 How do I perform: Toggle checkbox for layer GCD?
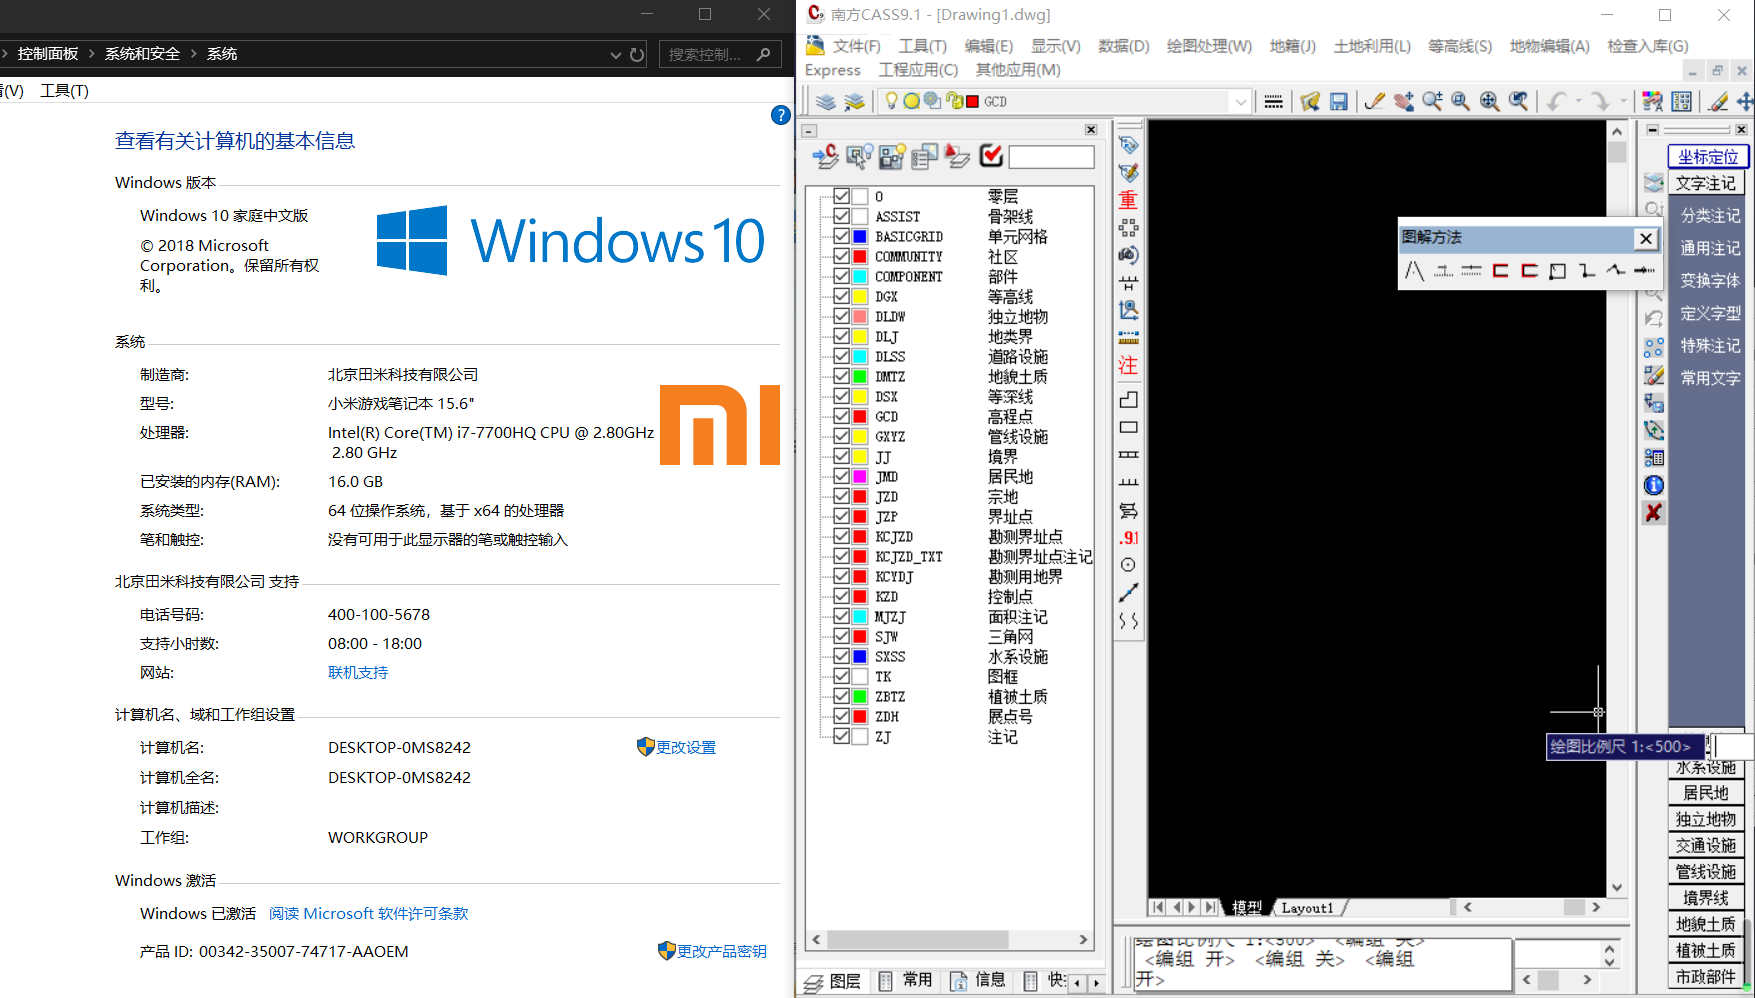[841, 416]
